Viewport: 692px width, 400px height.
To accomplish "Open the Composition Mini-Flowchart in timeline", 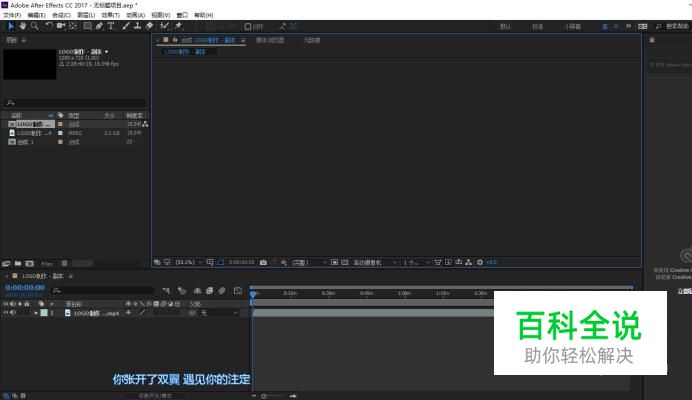I will click(166, 291).
